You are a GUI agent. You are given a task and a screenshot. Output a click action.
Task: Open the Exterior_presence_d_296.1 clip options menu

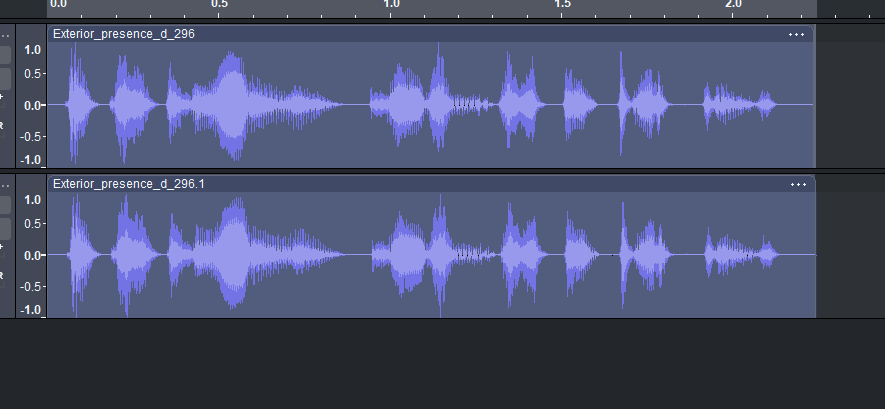point(798,184)
